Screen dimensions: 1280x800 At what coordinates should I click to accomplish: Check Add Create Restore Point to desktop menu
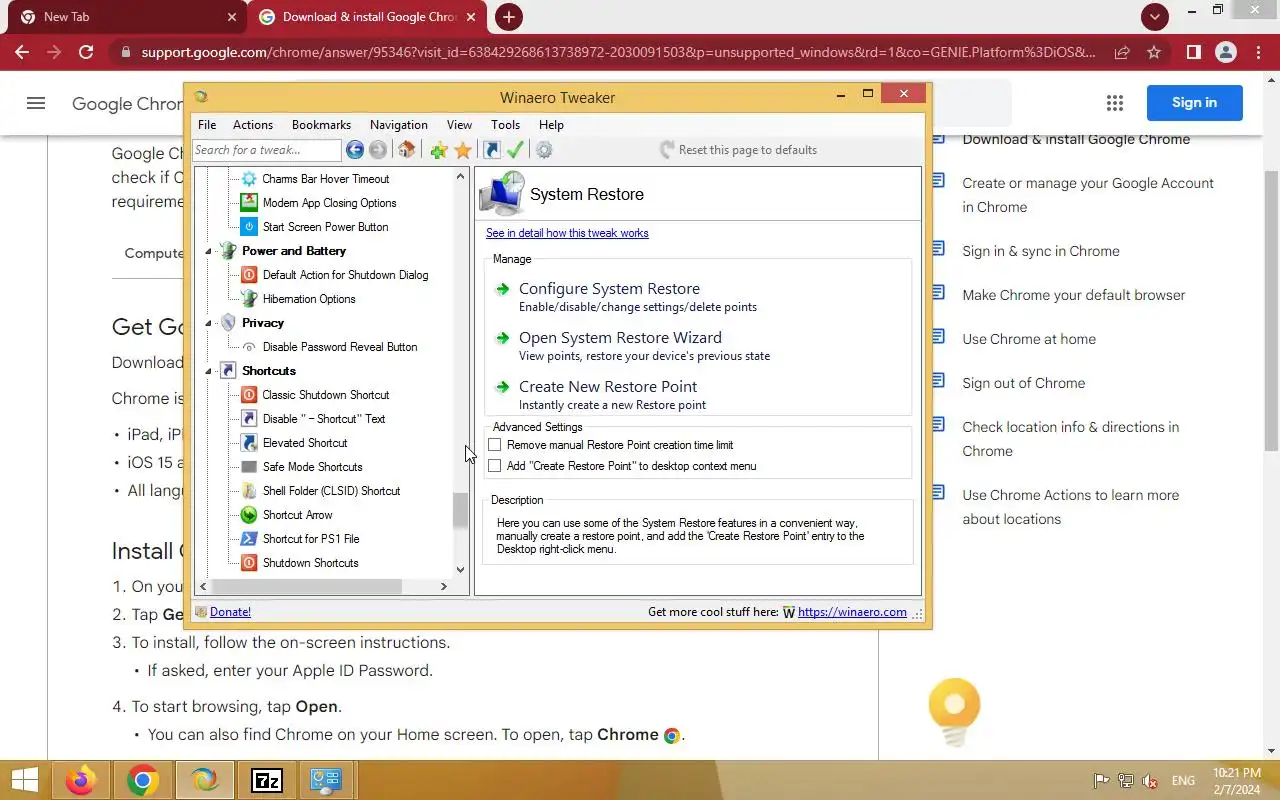tap(494, 466)
